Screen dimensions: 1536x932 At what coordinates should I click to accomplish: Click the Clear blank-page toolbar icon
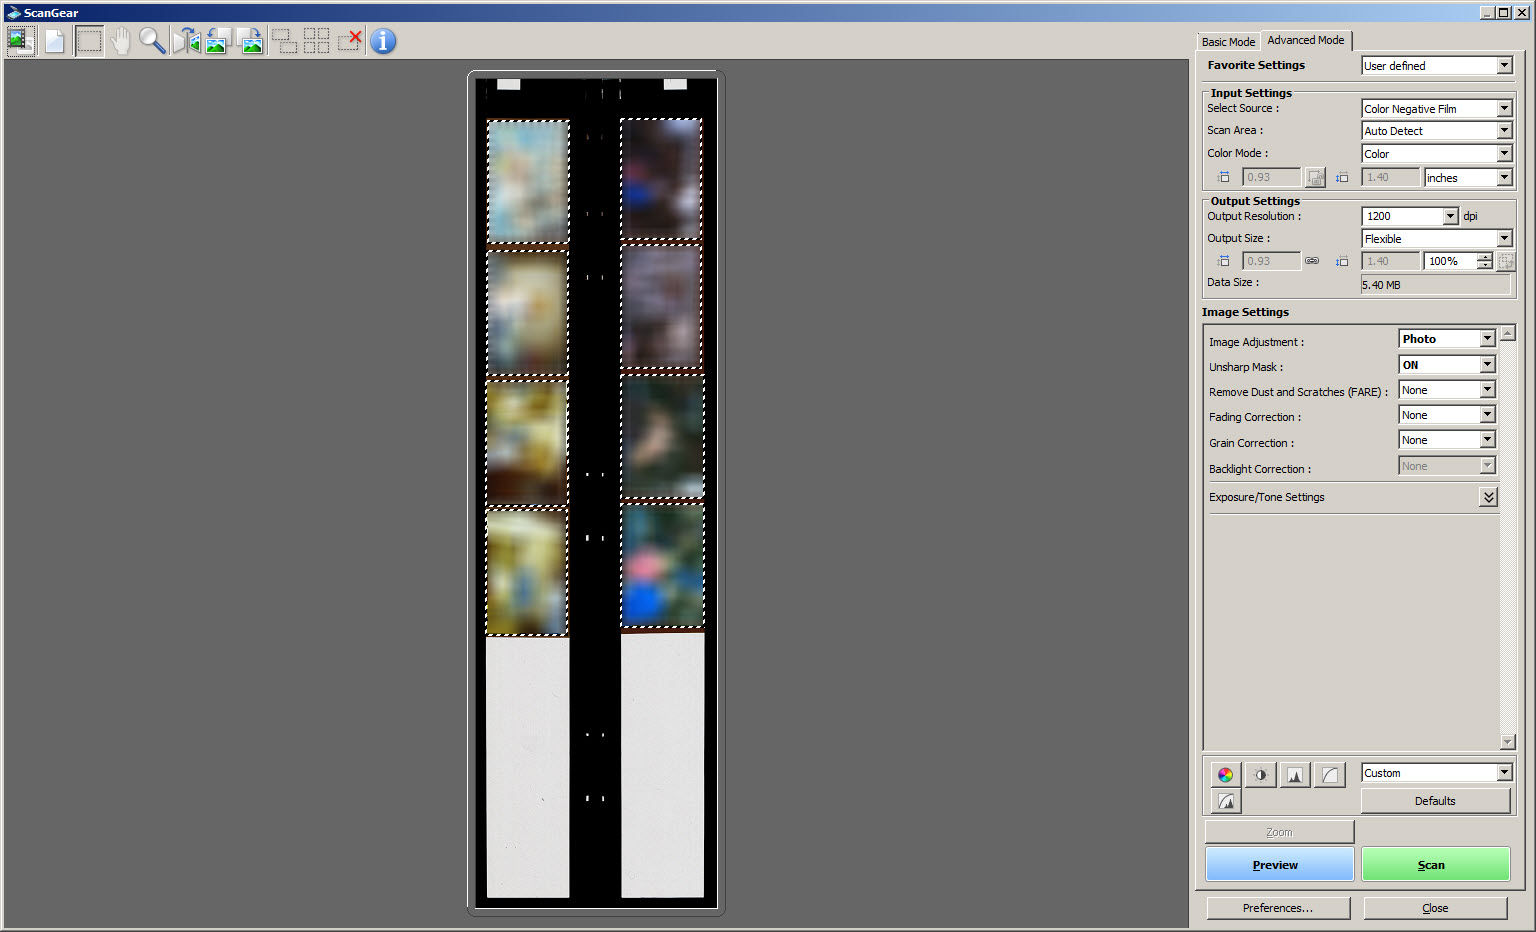point(54,41)
